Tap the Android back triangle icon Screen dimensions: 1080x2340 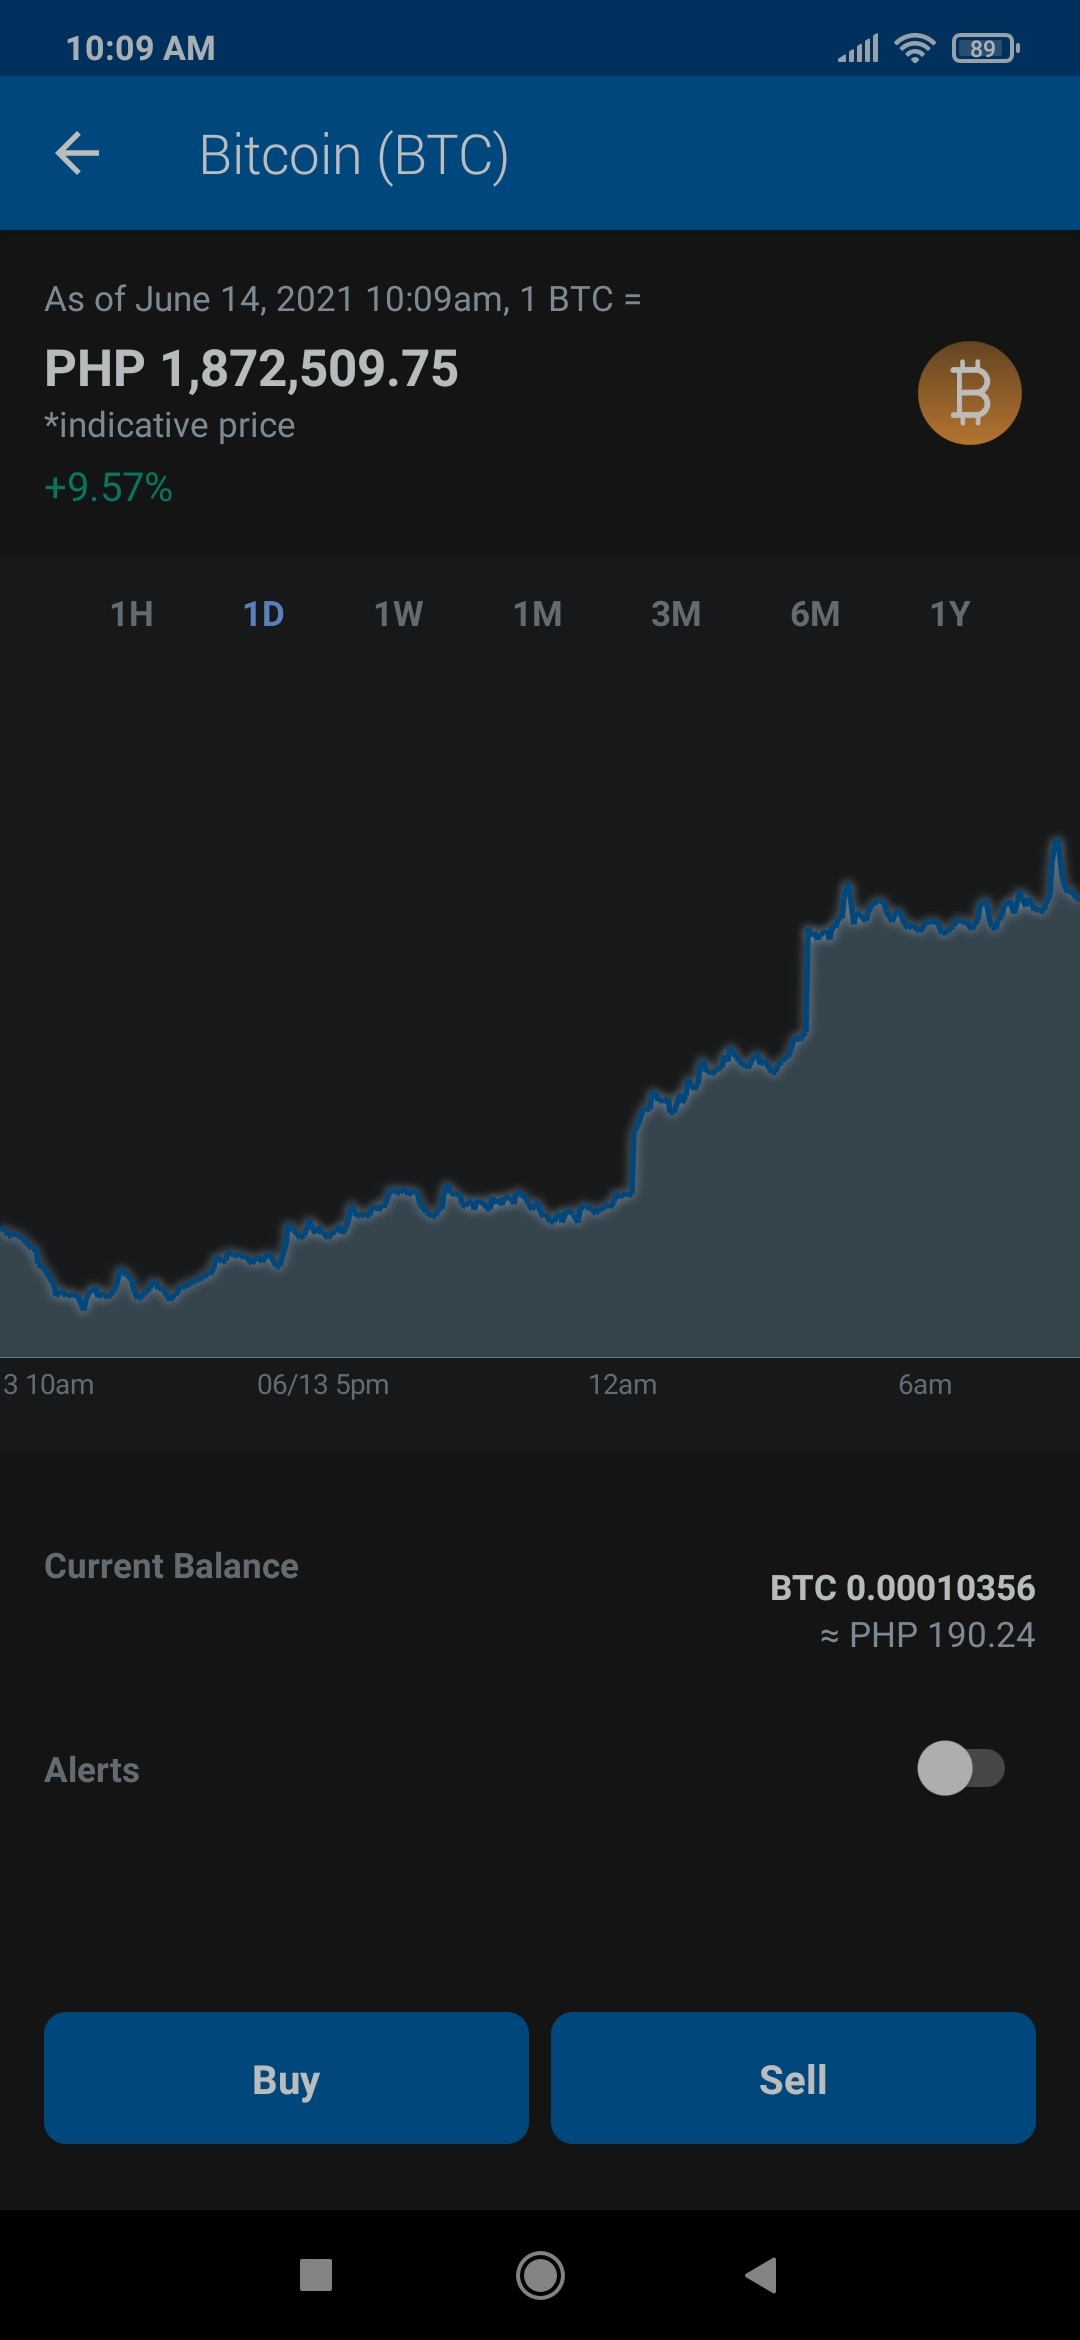(x=762, y=2275)
